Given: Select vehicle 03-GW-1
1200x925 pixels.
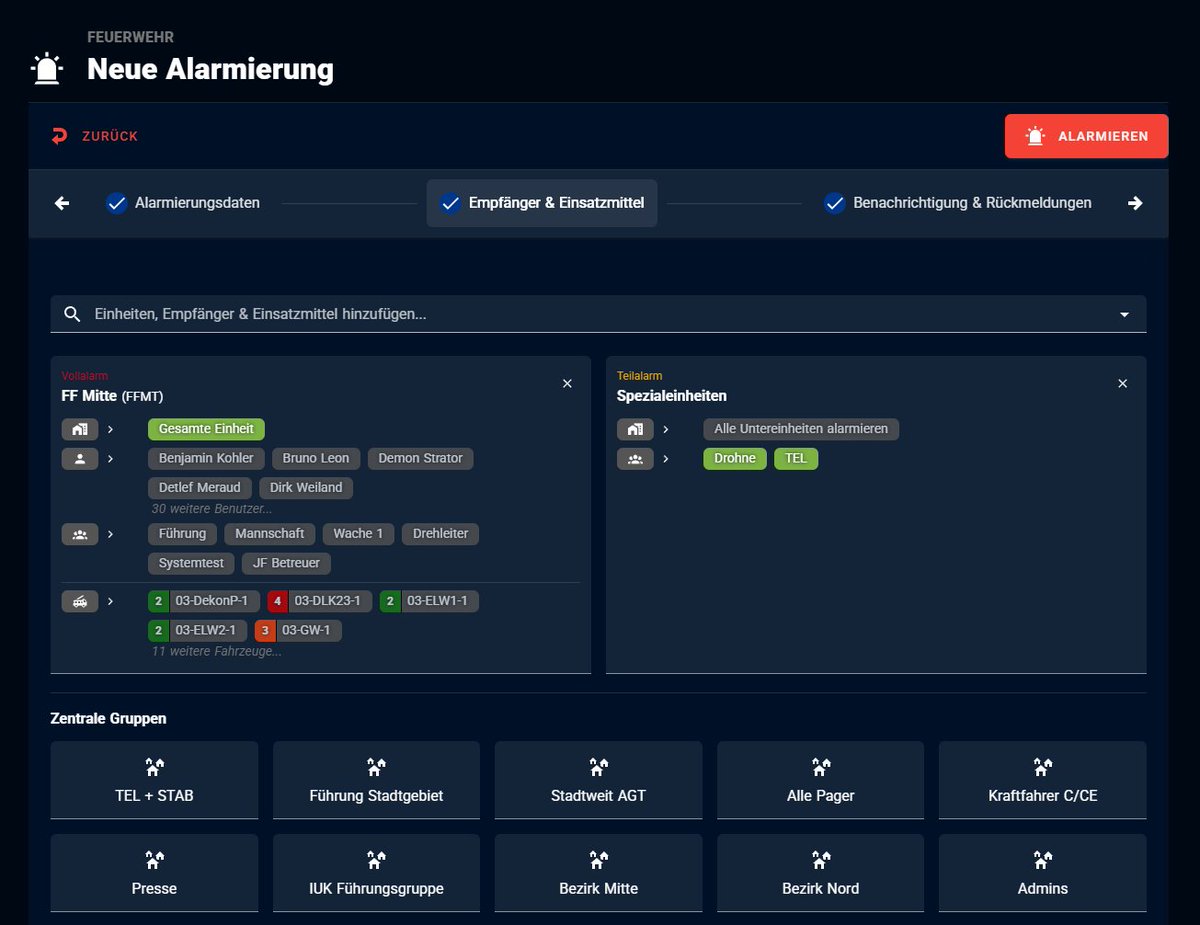Looking at the screenshot, I should coord(298,631).
